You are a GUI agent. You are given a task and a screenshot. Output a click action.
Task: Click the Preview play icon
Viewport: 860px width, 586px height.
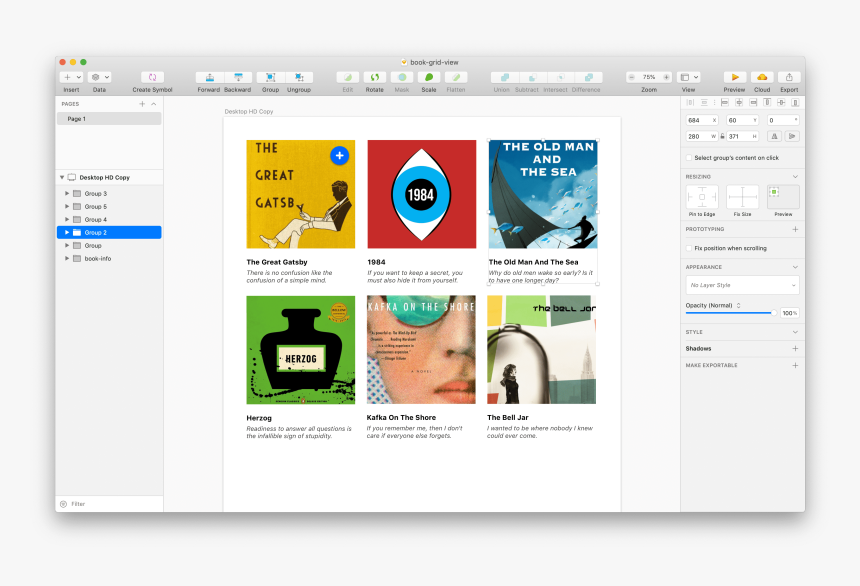pyautogui.click(x=735, y=77)
